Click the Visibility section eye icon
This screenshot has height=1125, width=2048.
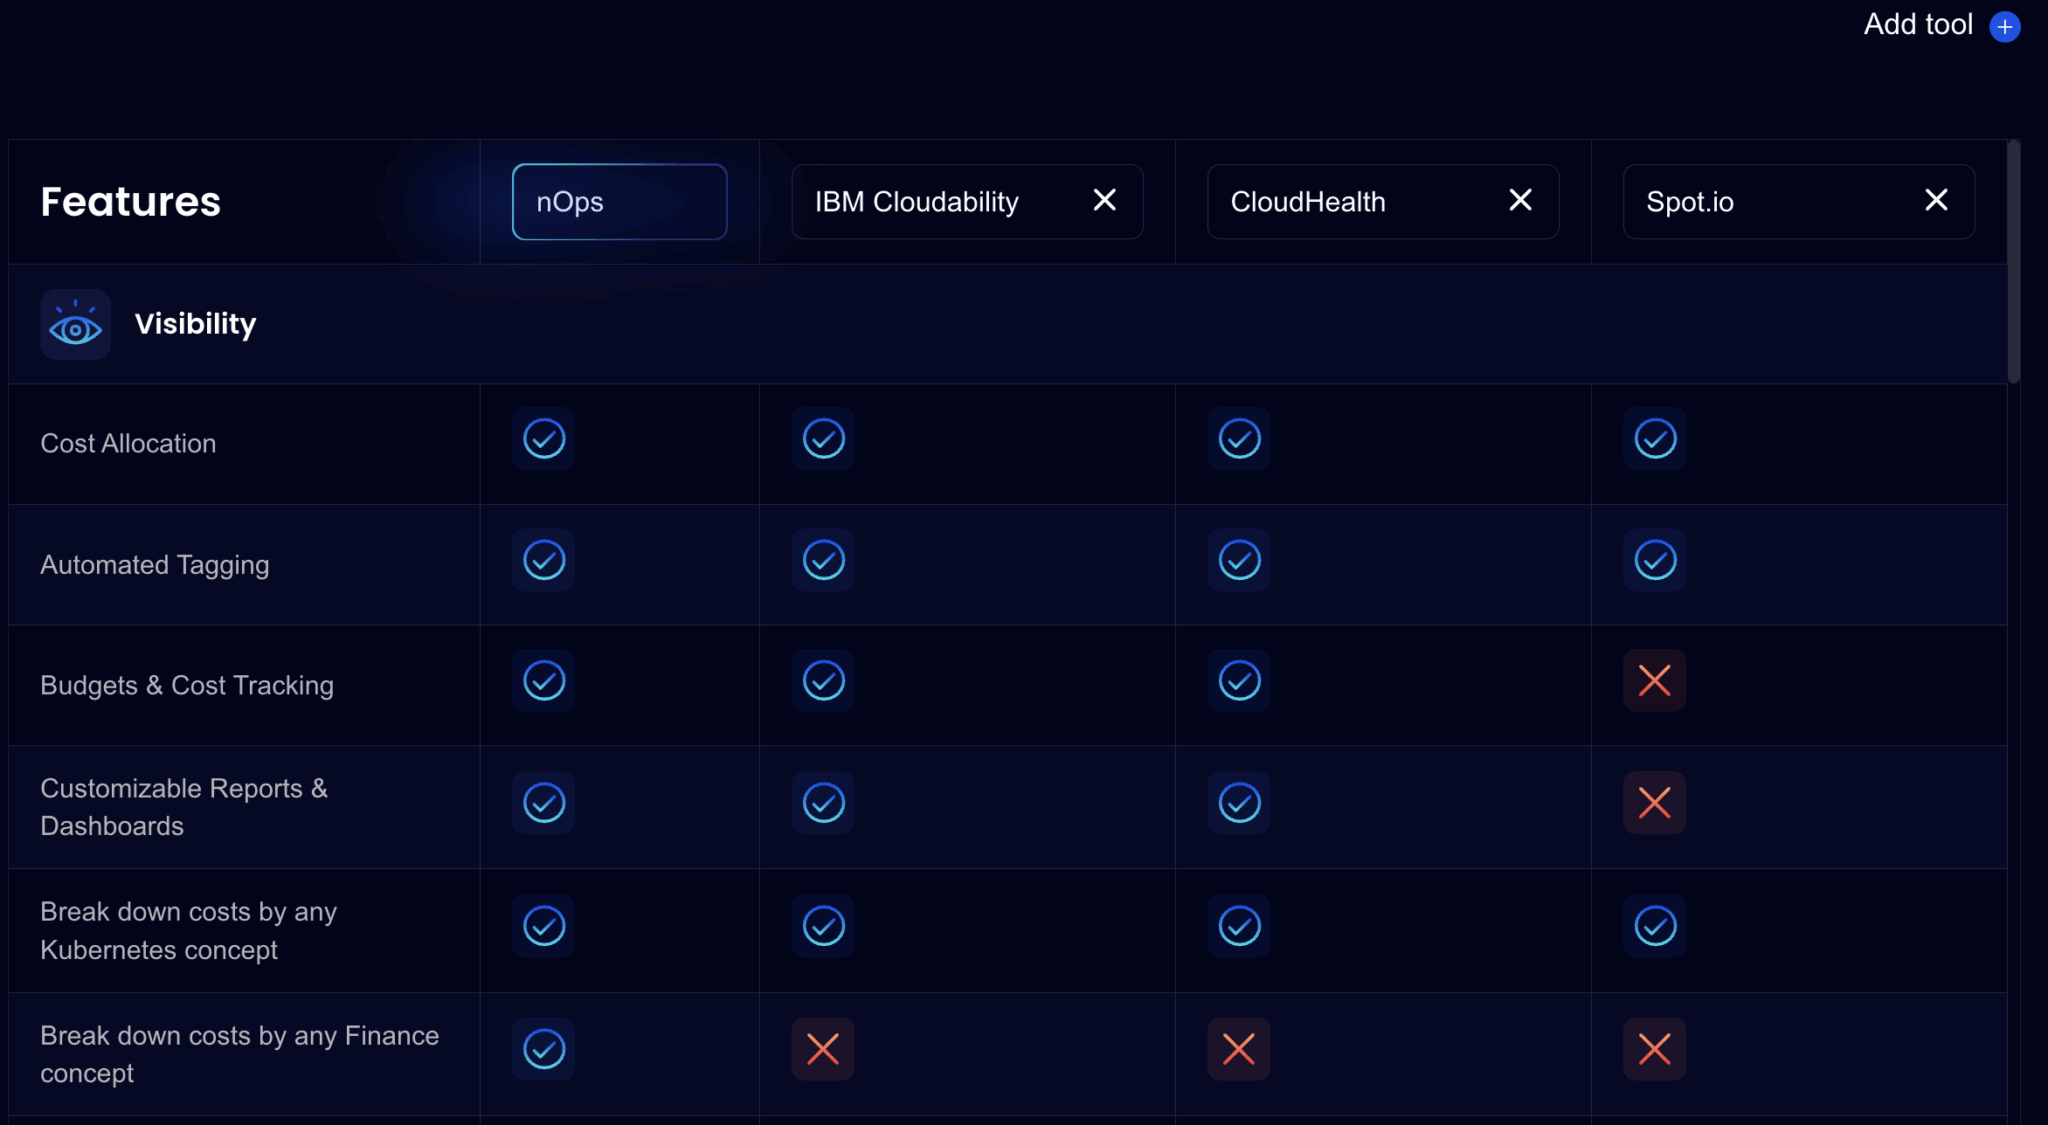coord(75,324)
